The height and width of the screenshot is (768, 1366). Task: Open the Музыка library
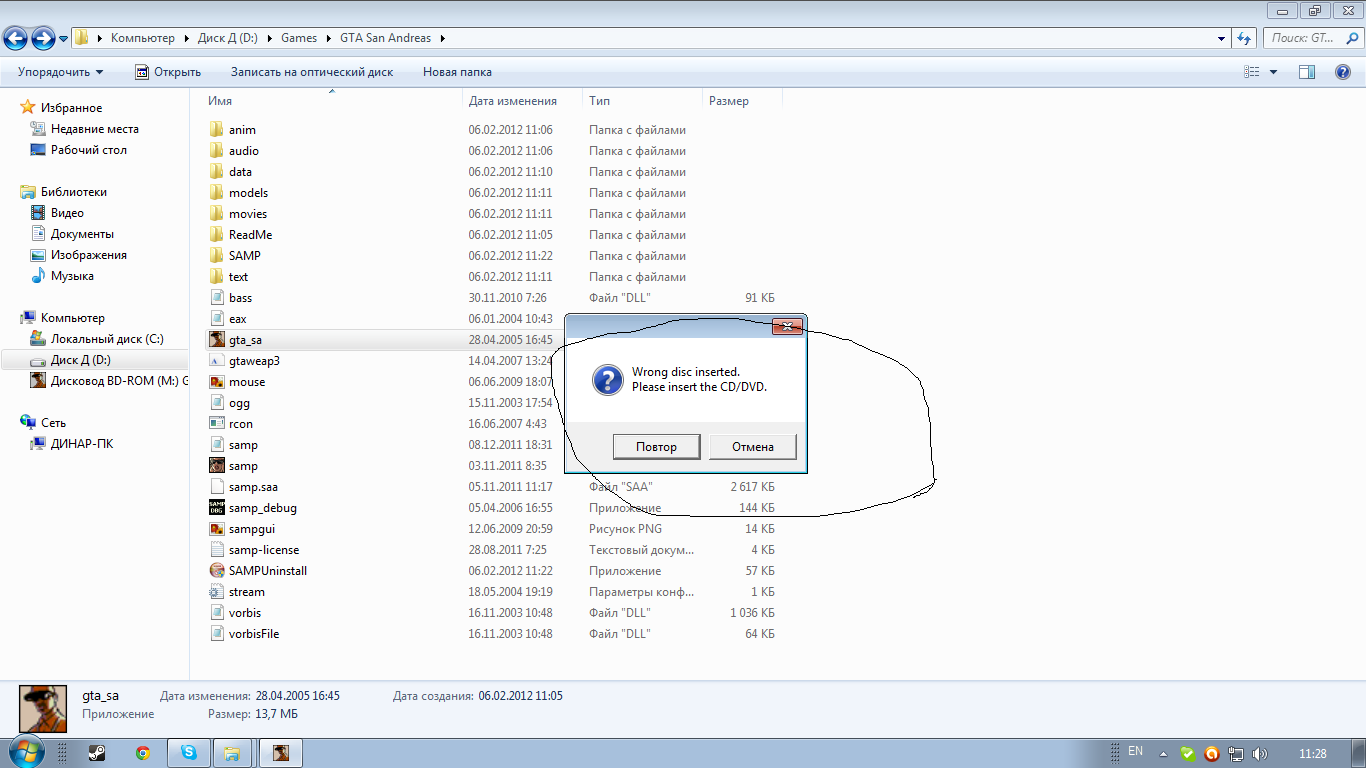coord(72,276)
